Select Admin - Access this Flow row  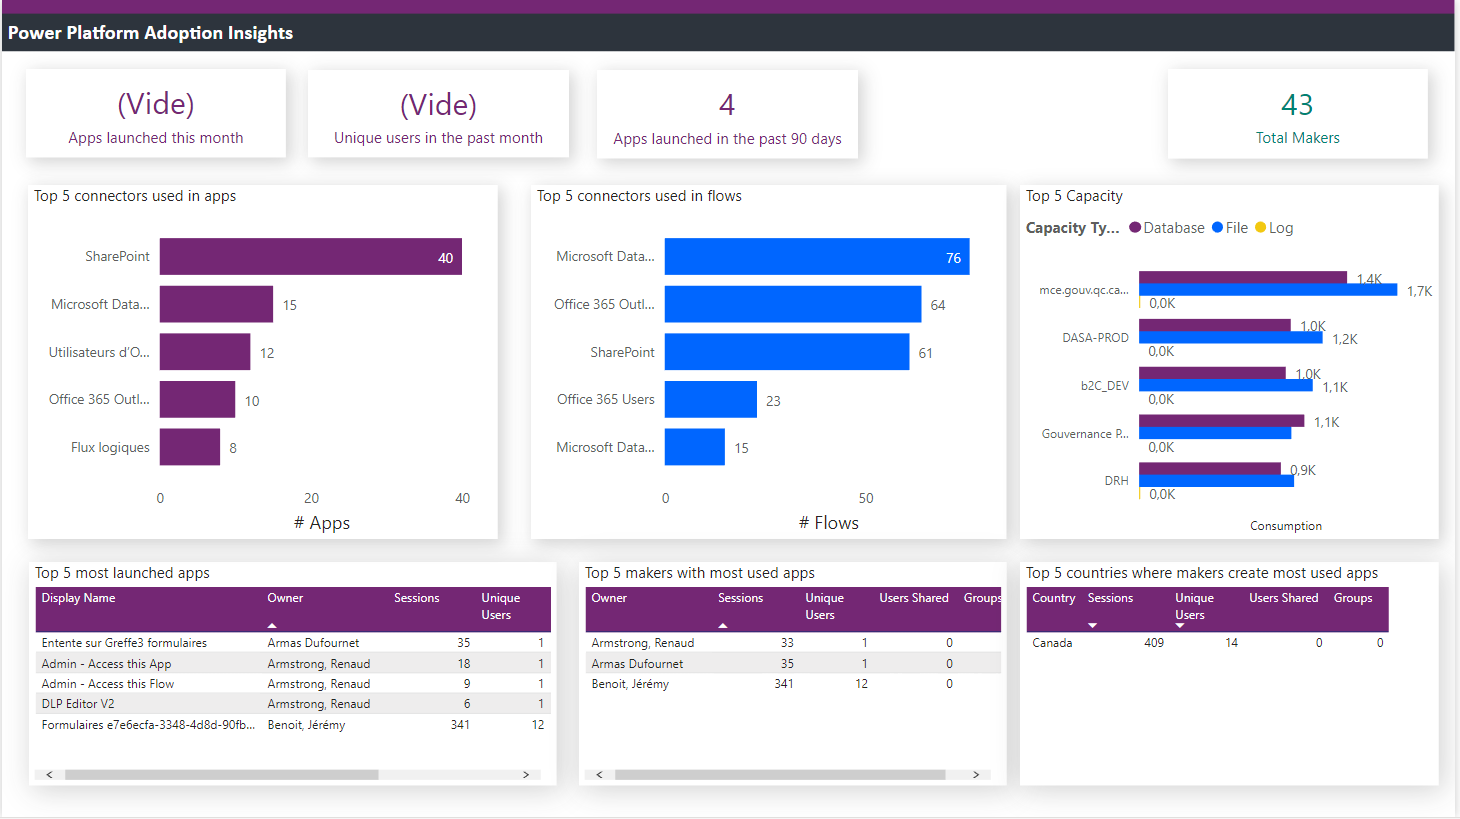coord(293,684)
